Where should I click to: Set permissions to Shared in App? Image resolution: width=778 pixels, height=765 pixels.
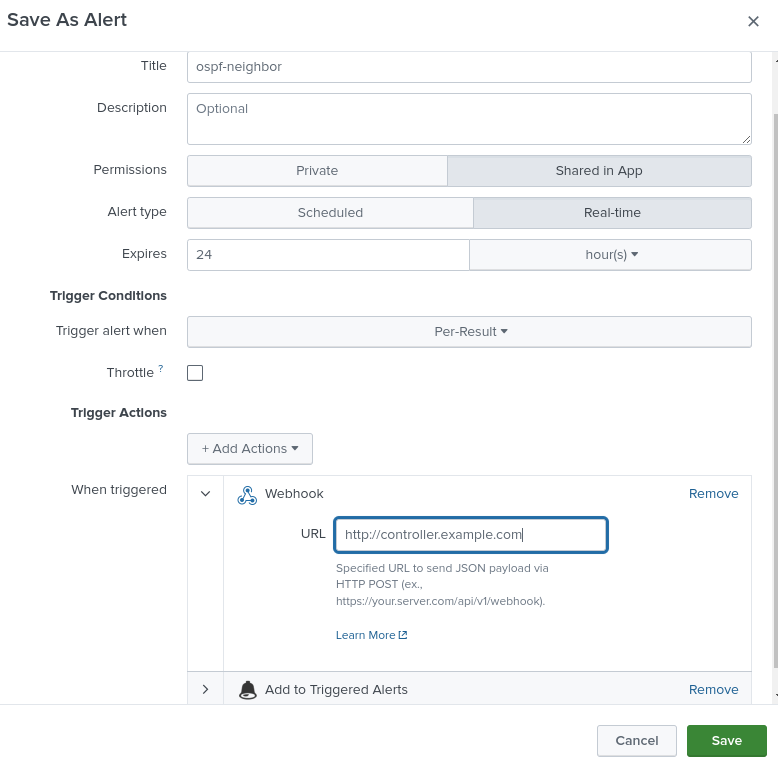coord(598,171)
